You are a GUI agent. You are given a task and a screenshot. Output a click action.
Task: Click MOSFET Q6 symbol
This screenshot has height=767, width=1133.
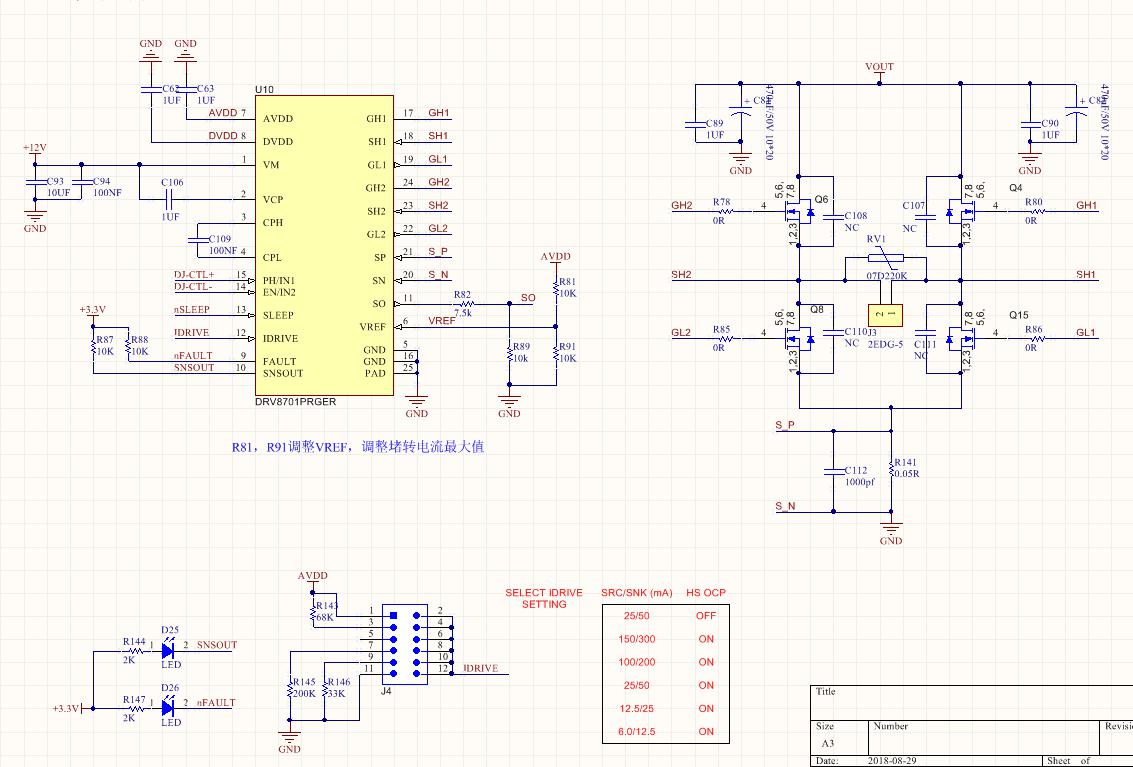[799, 212]
